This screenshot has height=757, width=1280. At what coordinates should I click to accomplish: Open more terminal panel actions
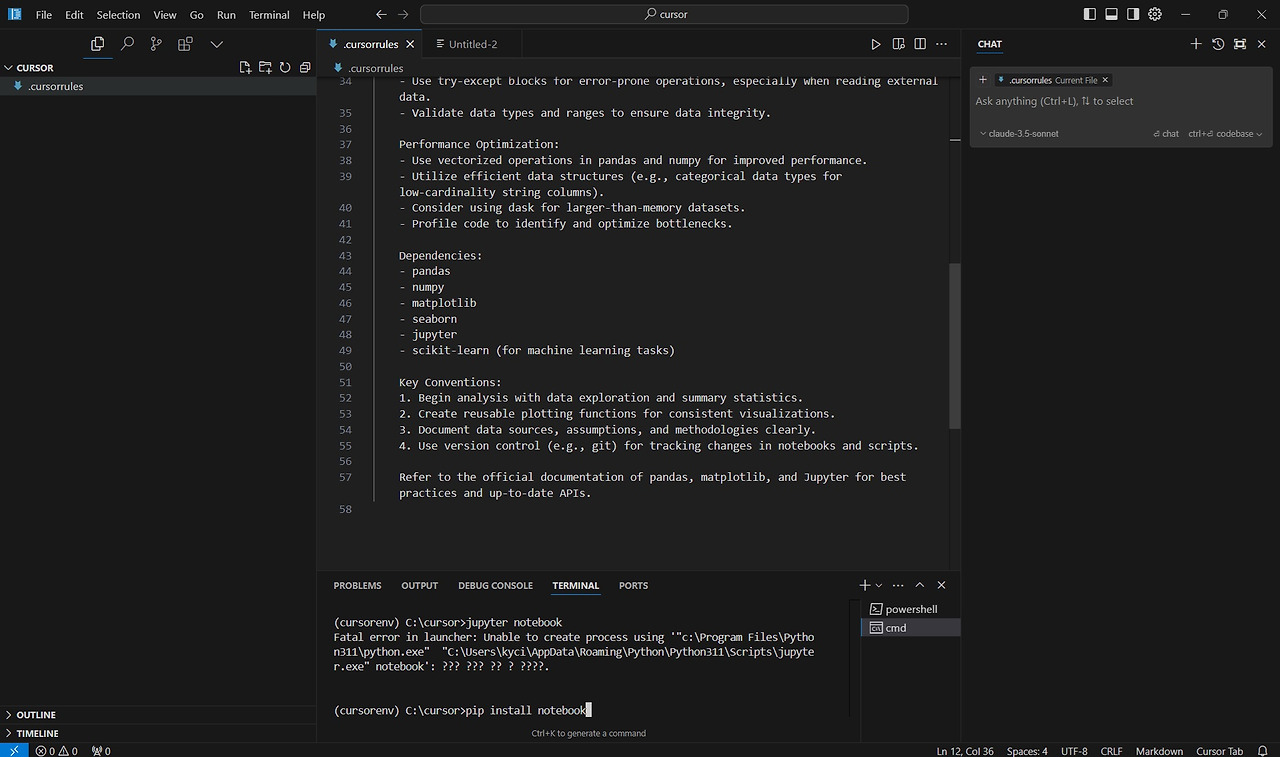point(898,585)
